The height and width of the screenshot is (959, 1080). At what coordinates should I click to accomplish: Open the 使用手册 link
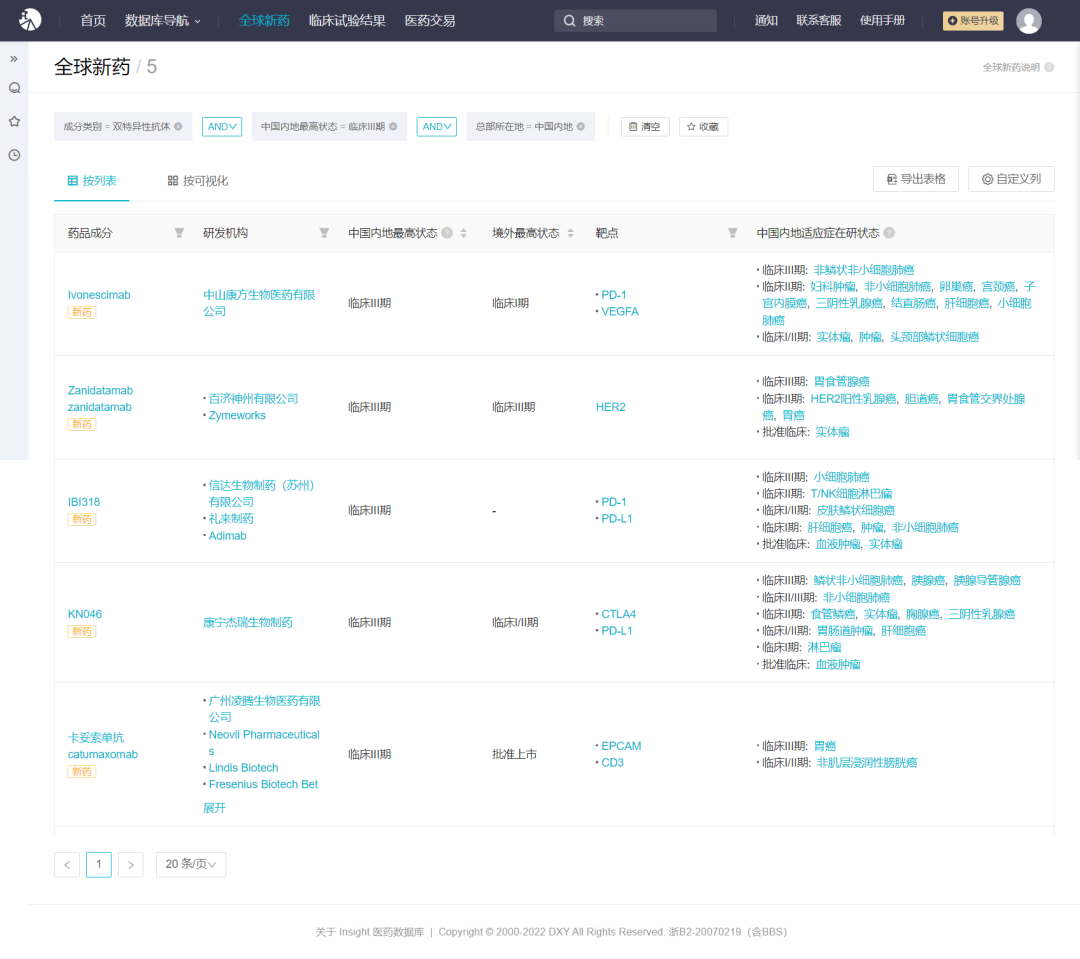click(882, 21)
